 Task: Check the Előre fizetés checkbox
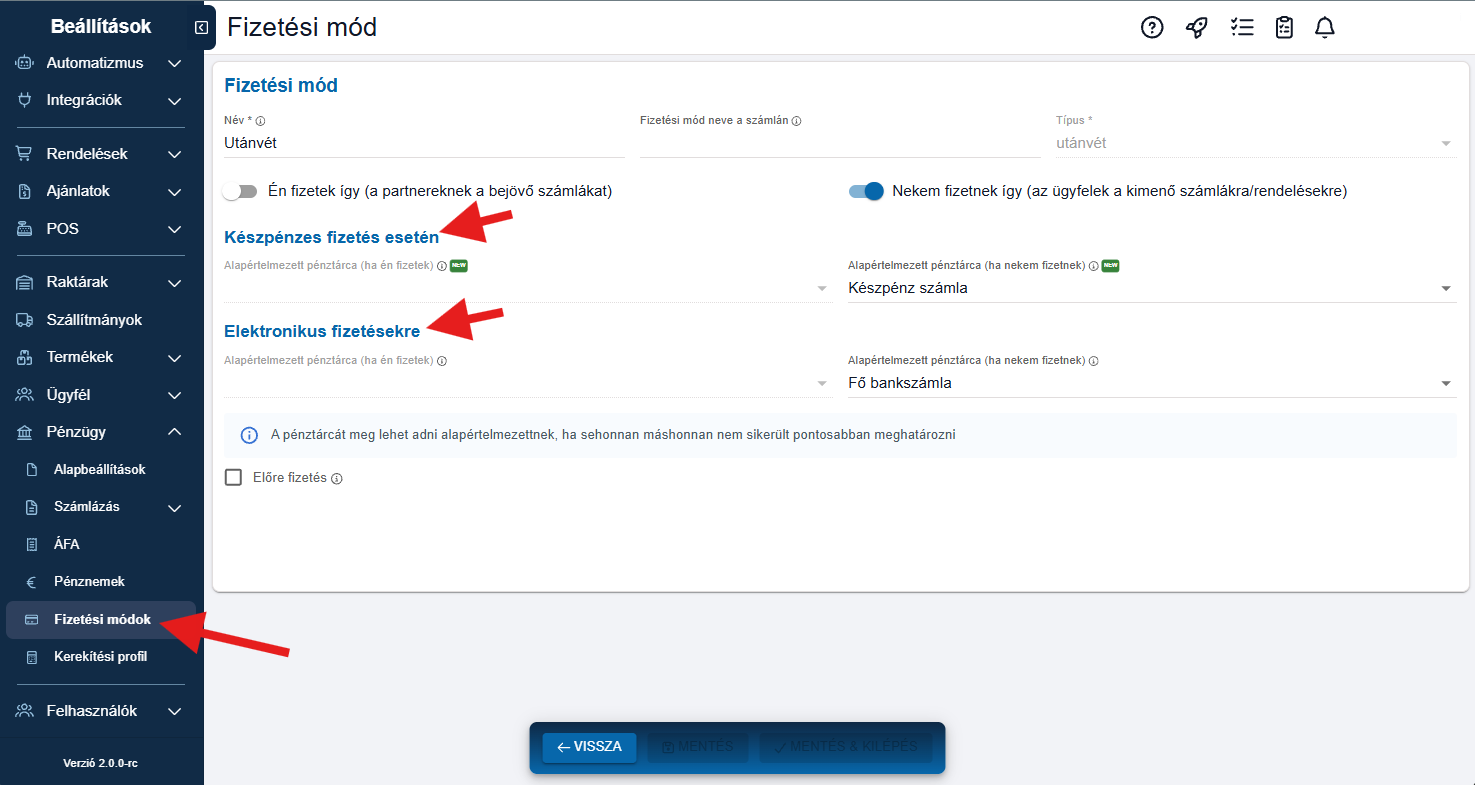point(234,478)
